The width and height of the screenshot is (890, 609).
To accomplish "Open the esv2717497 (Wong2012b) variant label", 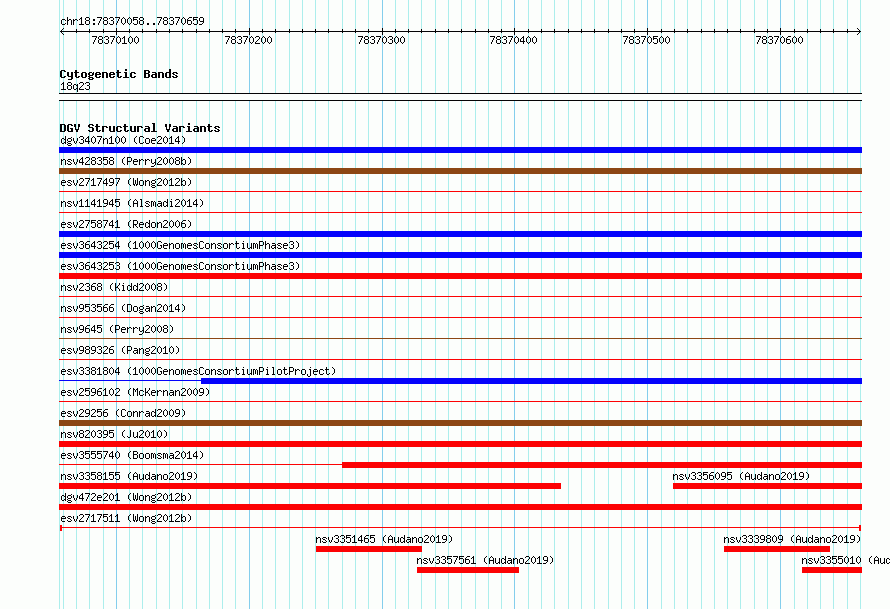I will pos(126,182).
